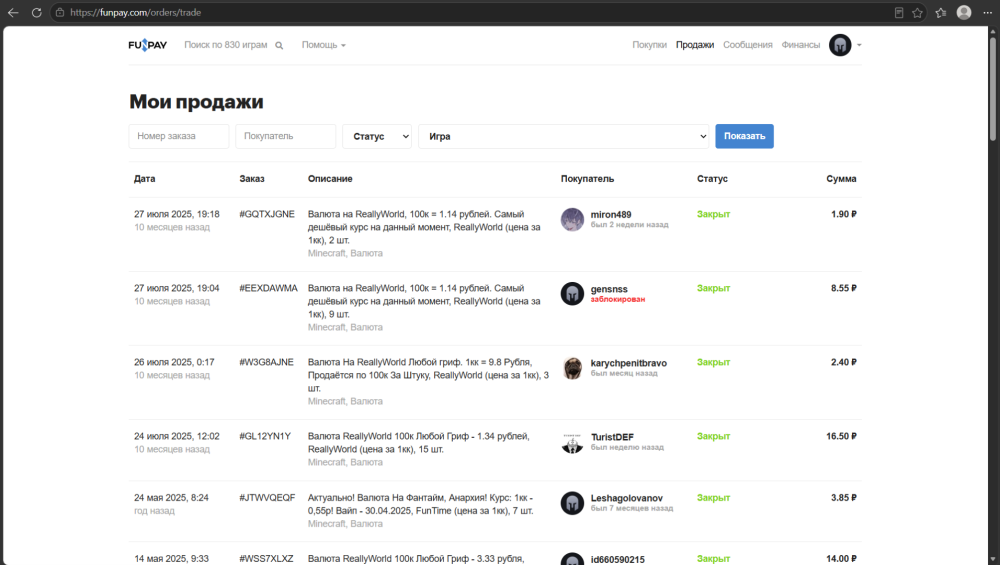This screenshot has width=1000, height=565.
Task: Click the browser back arrow
Action: point(13,13)
